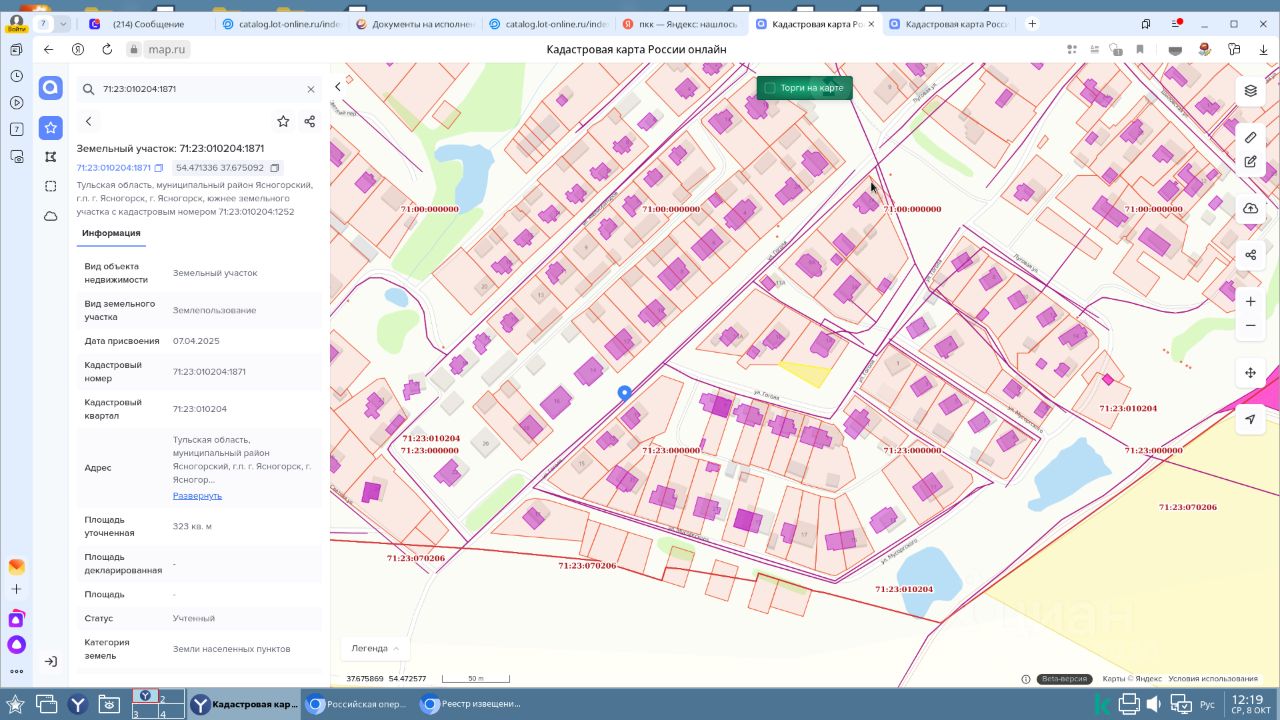Viewport: 1280px width, 720px height.
Task: Zoom out the cadastral map
Action: tap(1250, 326)
